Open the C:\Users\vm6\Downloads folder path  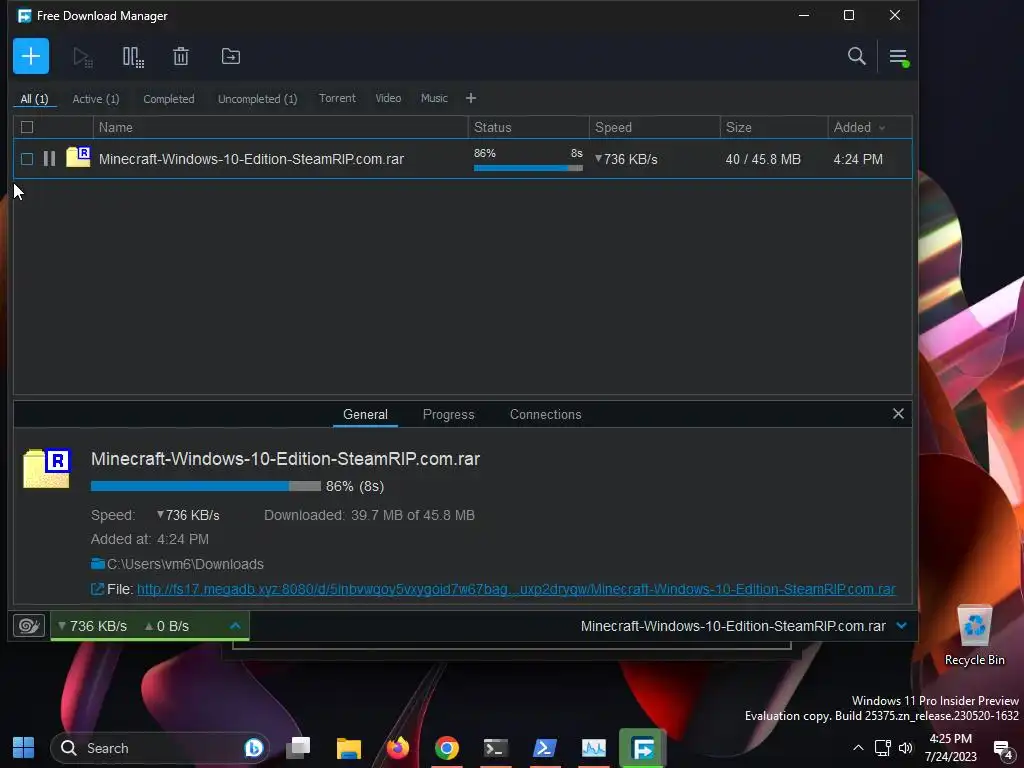coord(185,564)
